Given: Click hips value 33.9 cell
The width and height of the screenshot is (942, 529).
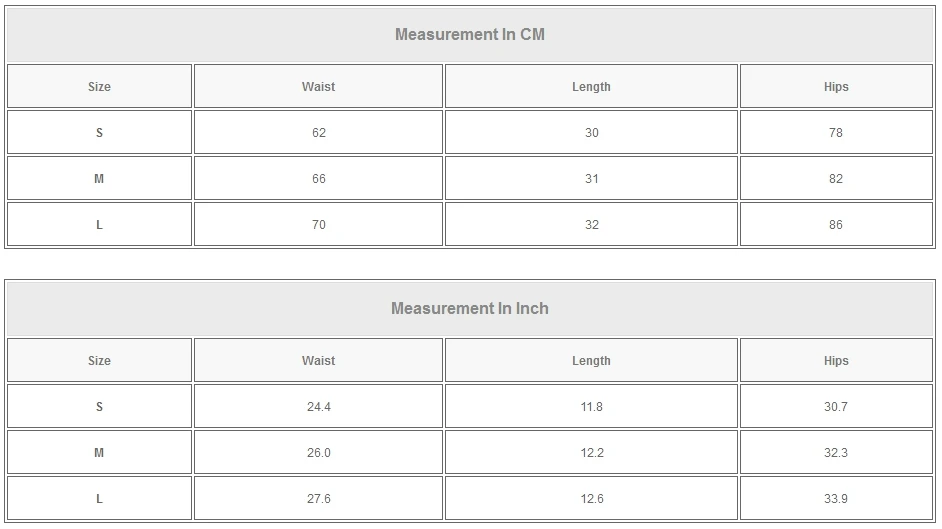Looking at the screenshot, I should (836, 499).
